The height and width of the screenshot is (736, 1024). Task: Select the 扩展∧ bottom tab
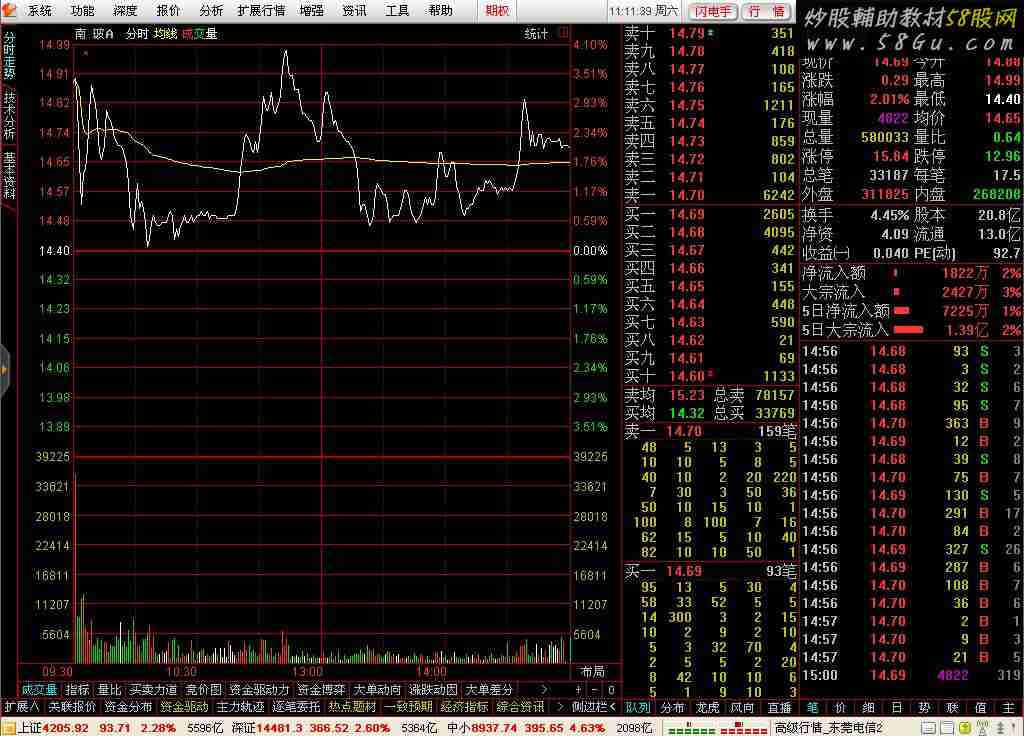click(22, 707)
